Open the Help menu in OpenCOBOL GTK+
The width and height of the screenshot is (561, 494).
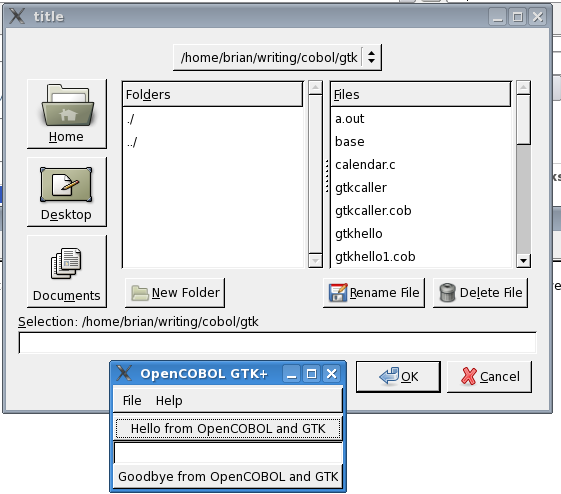point(169,400)
